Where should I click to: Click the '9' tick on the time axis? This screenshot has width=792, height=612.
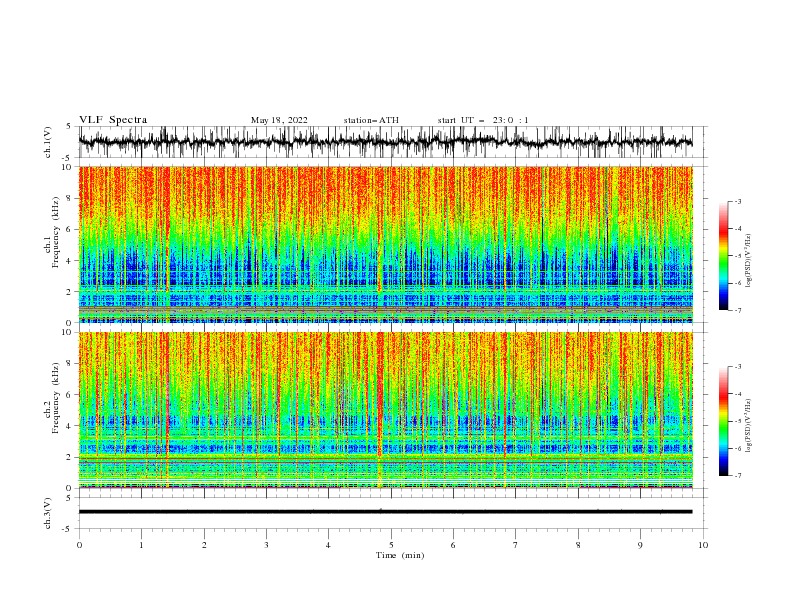coord(640,545)
